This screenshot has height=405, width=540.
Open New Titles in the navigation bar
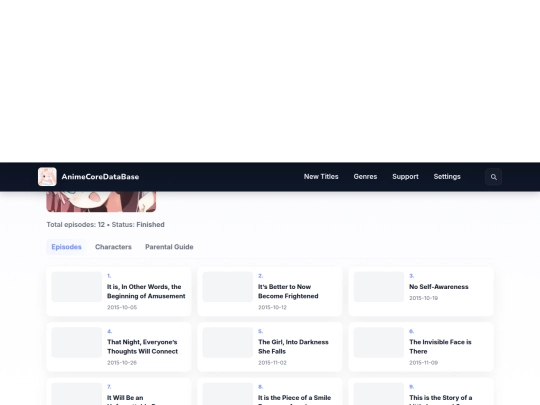321,177
